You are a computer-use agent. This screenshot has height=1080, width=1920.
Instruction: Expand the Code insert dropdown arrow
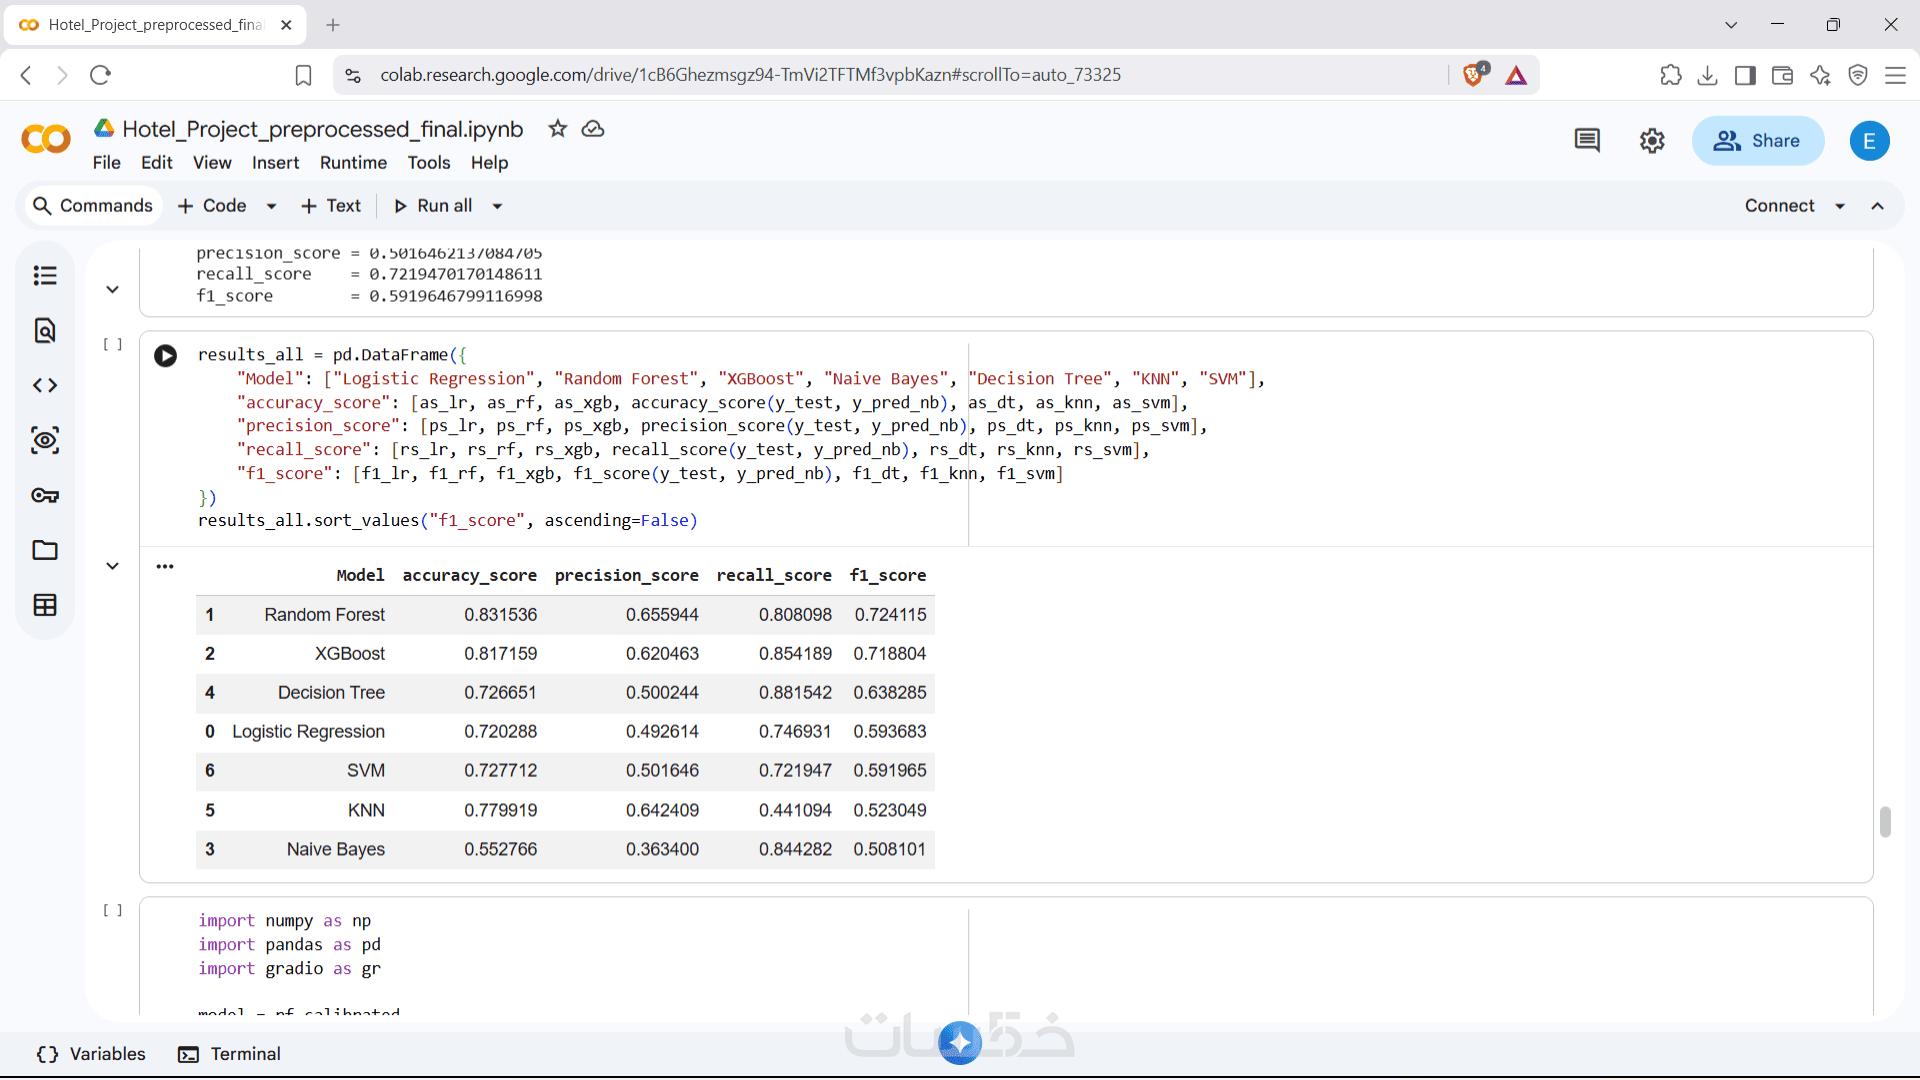[271, 206]
